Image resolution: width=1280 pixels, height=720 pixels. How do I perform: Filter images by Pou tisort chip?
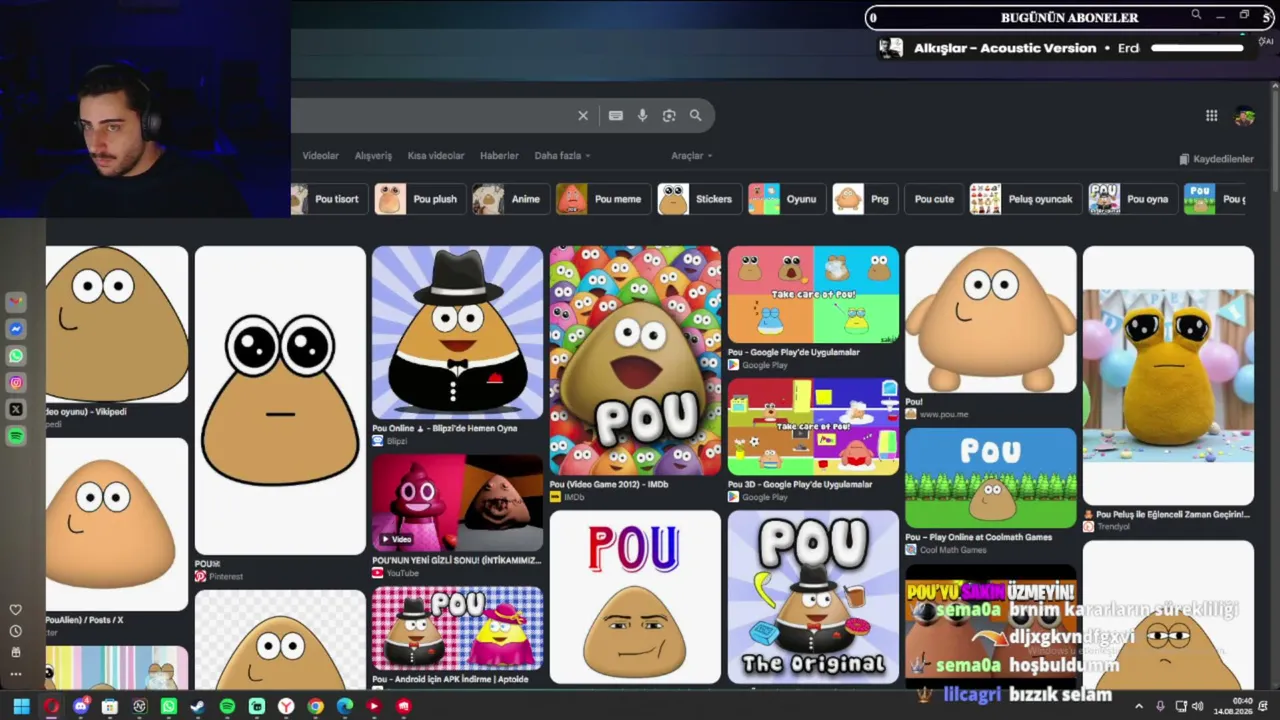click(x=328, y=199)
